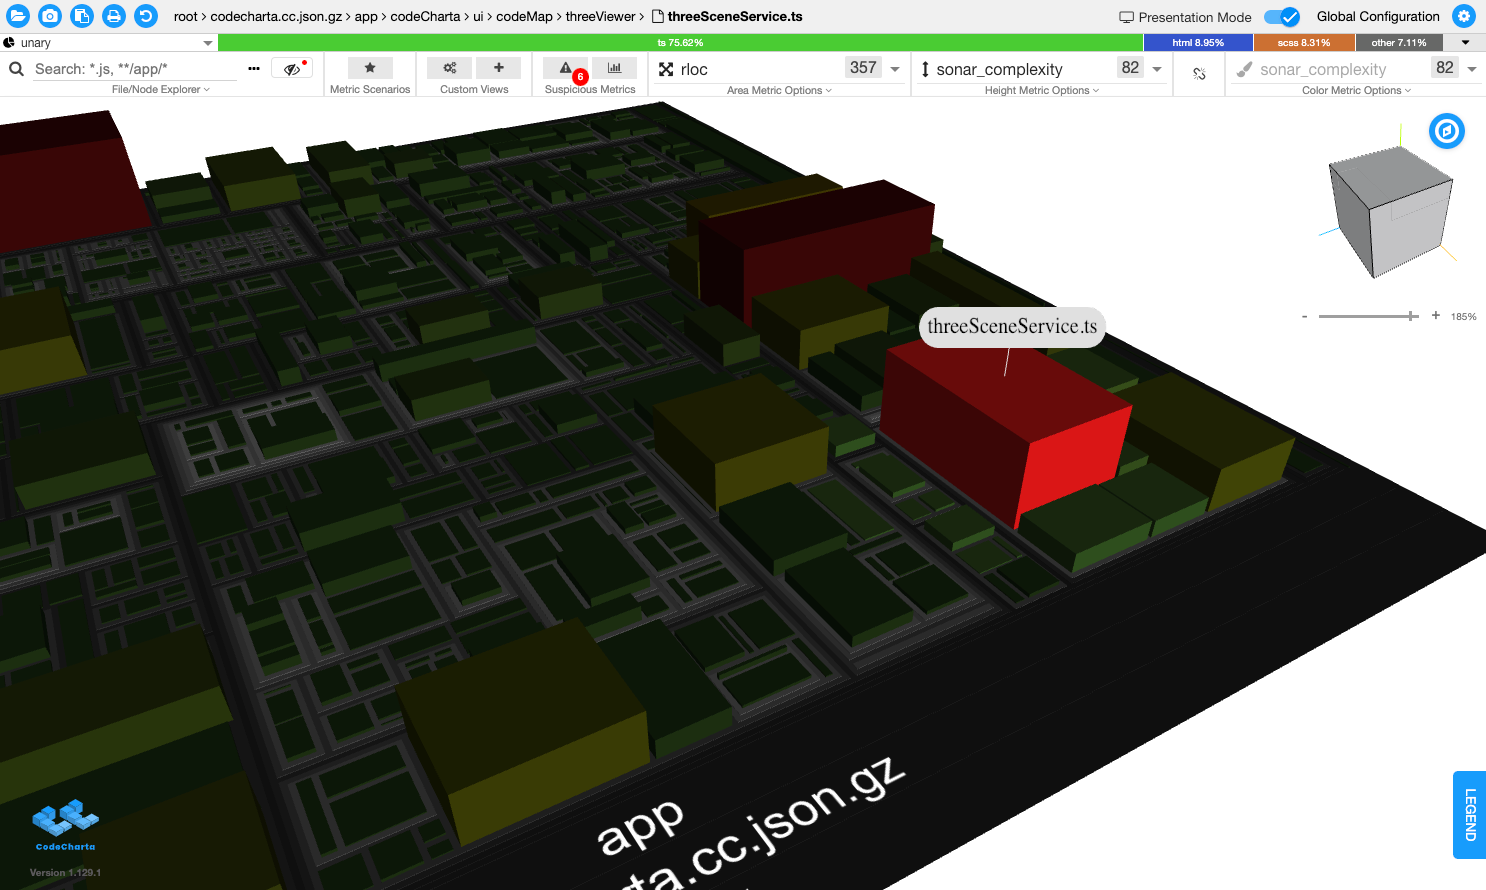Toggle the blacklist hidden-eye button
The width and height of the screenshot is (1486, 890).
coord(292,68)
